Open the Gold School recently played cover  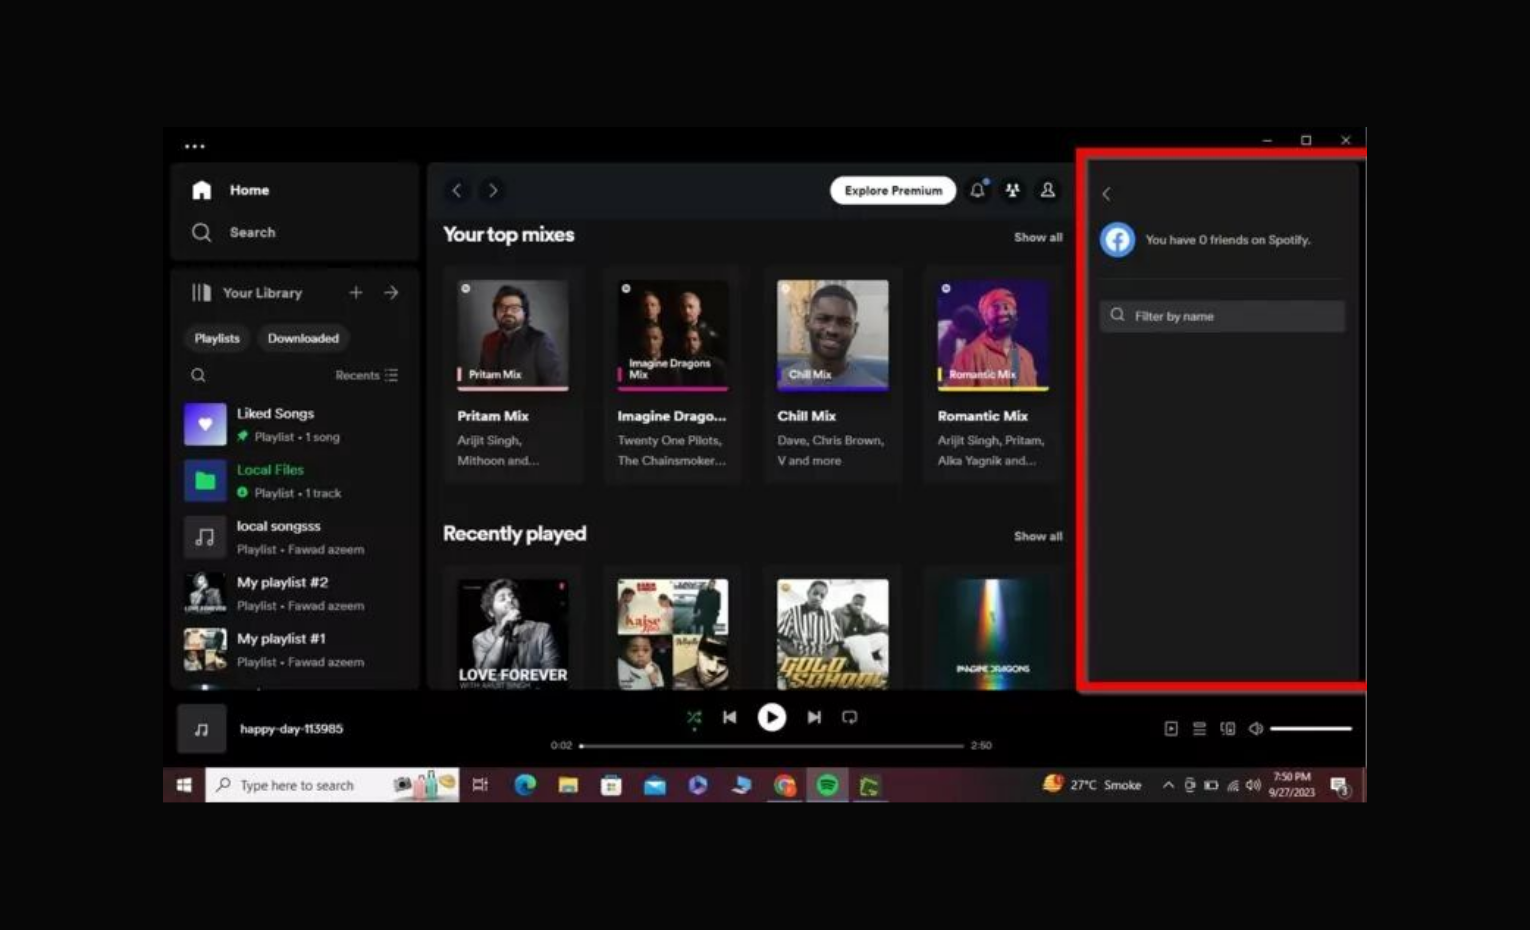tap(833, 633)
